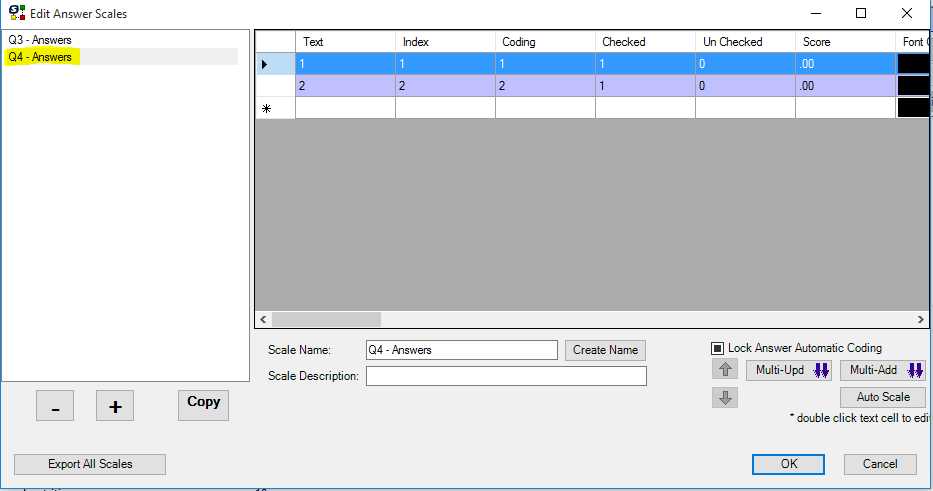Toggle Lock Answer Automatic Coding checkbox
This screenshot has width=933, height=491.
(x=718, y=348)
